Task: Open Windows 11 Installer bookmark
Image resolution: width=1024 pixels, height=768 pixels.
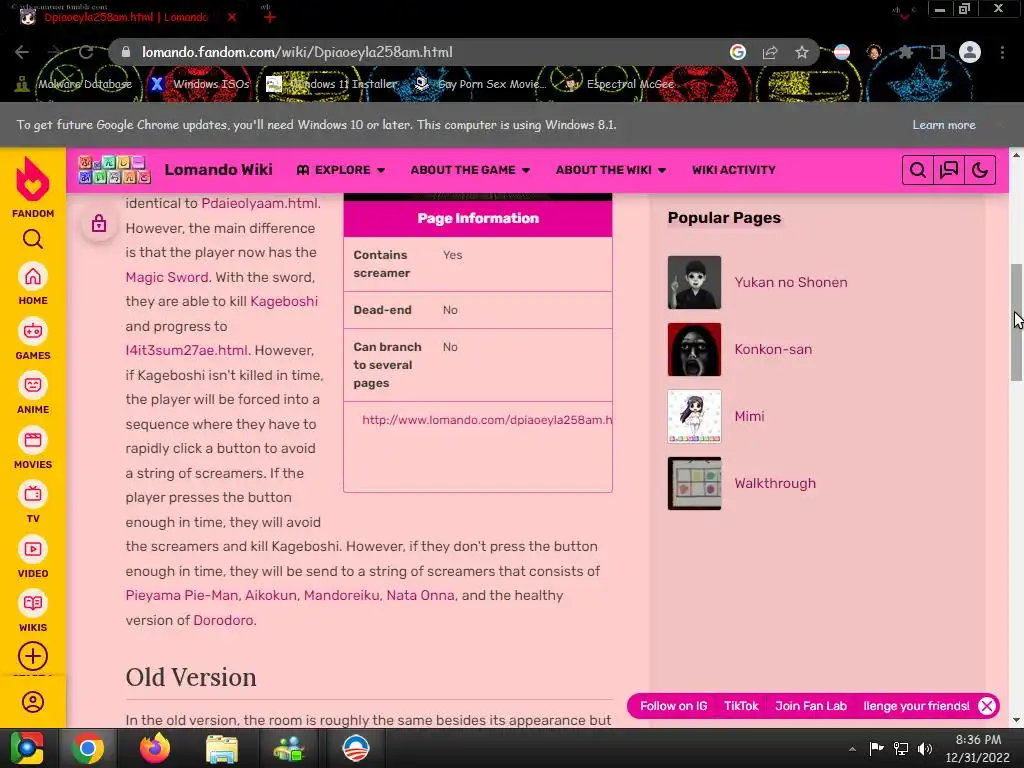Action: tap(332, 84)
